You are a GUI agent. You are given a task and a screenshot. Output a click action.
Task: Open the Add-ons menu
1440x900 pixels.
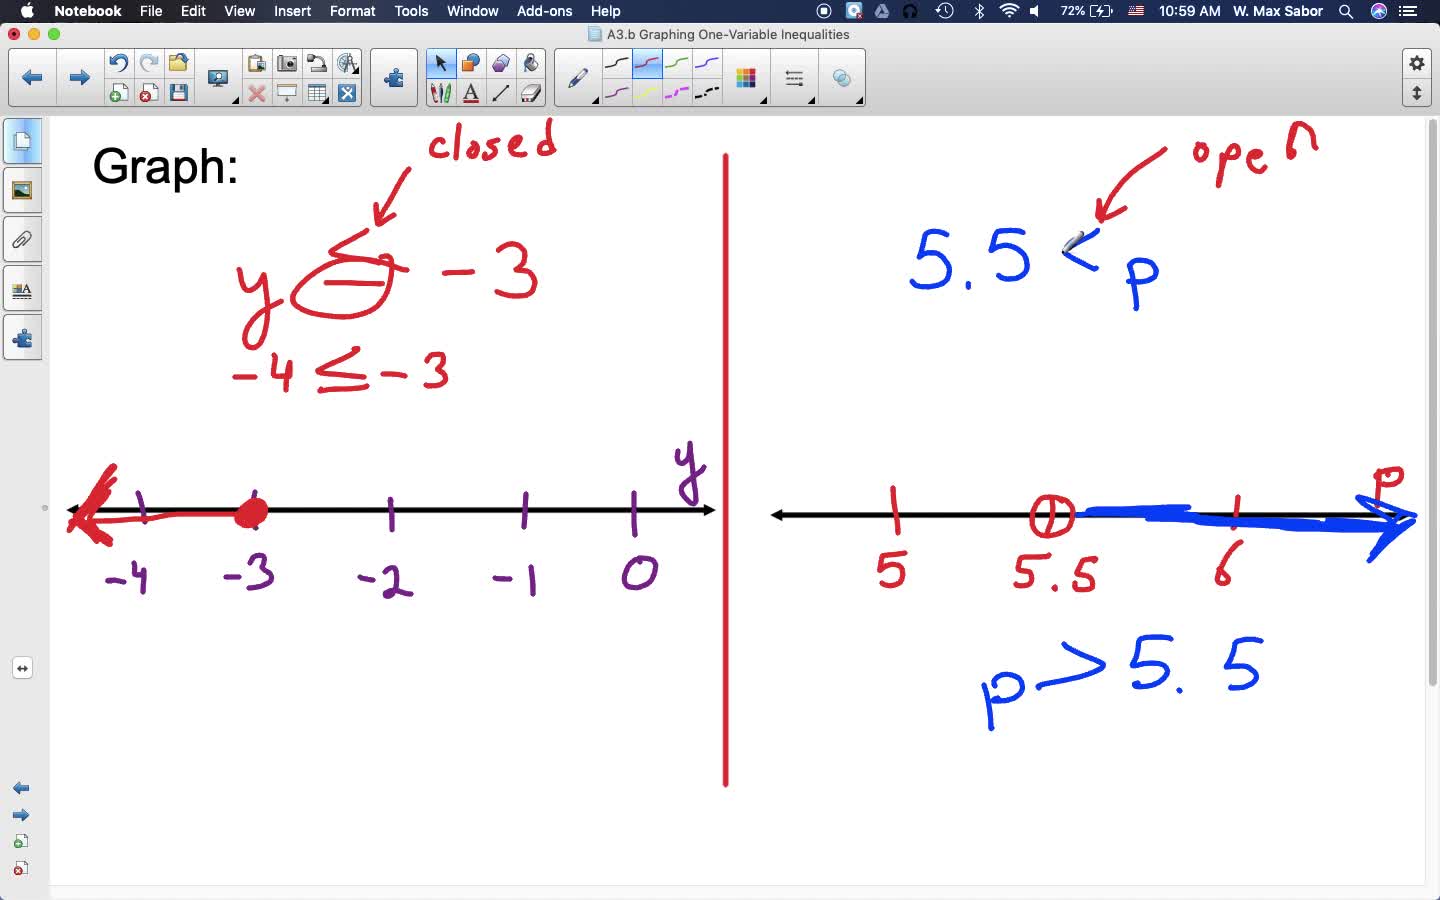click(x=544, y=11)
